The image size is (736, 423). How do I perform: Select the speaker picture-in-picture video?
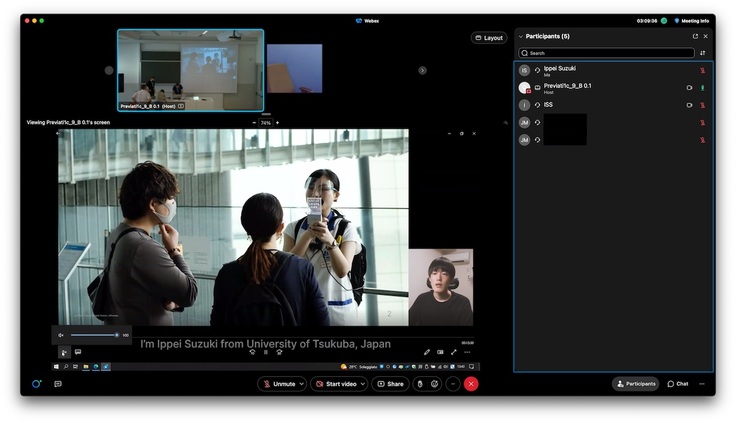point(441,287)
